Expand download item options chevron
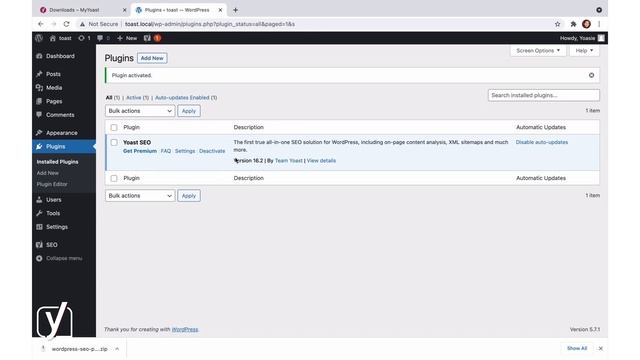640x360 pixels. (x=117, y=349)
